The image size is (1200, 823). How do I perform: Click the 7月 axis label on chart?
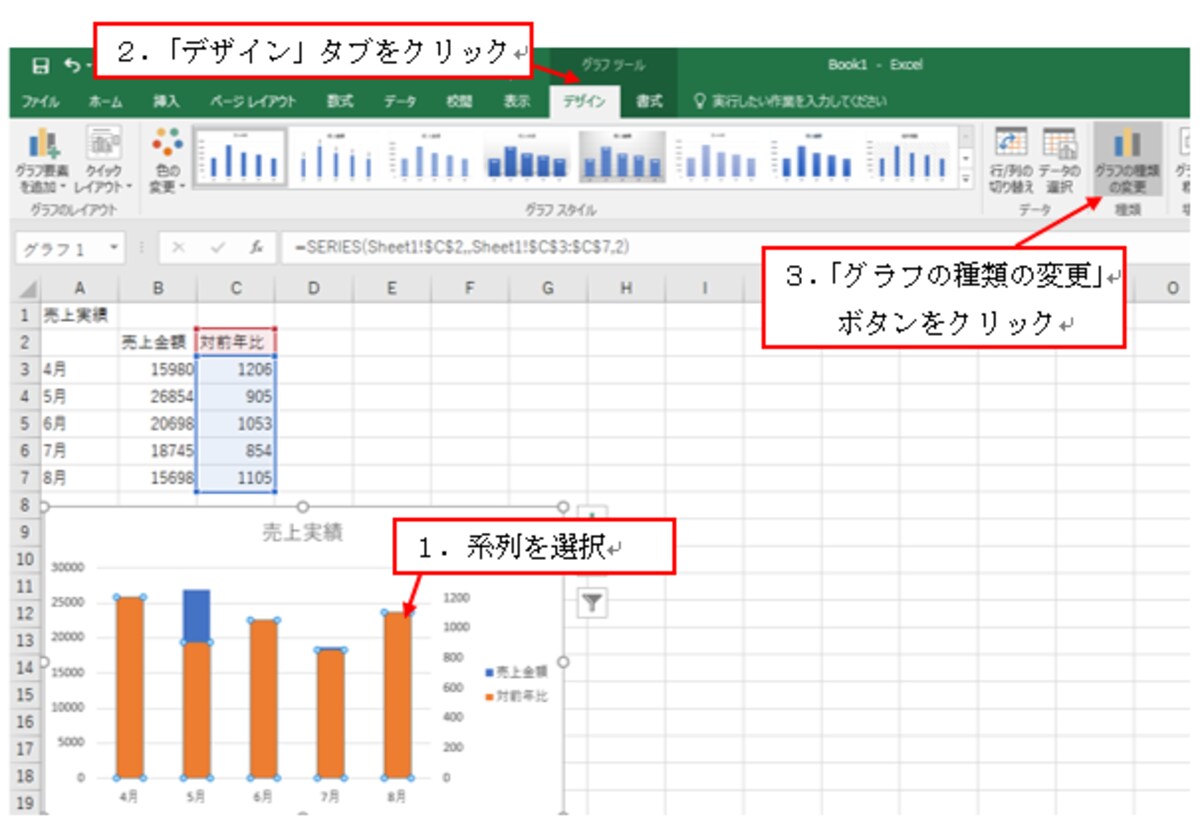click(331, 797)
